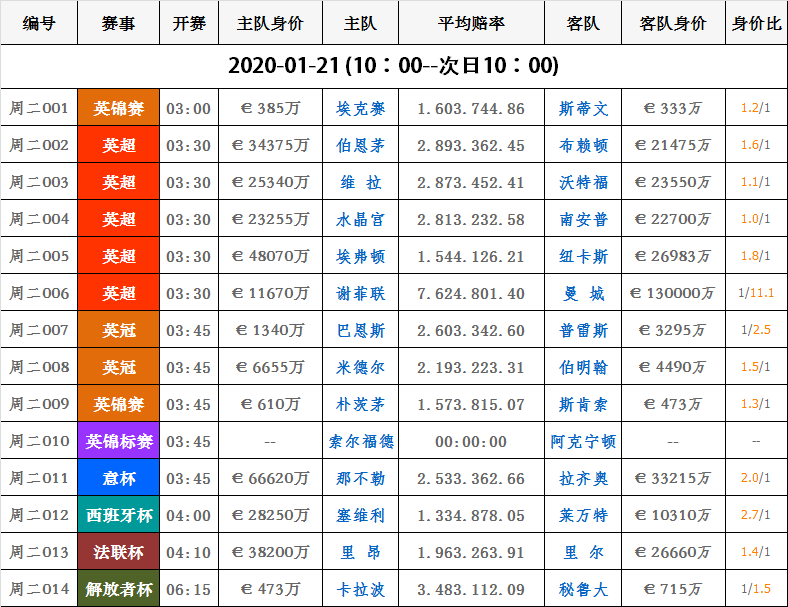Click the 编号 column header
This screenshot has height=607, width=788.
[39, 23]
